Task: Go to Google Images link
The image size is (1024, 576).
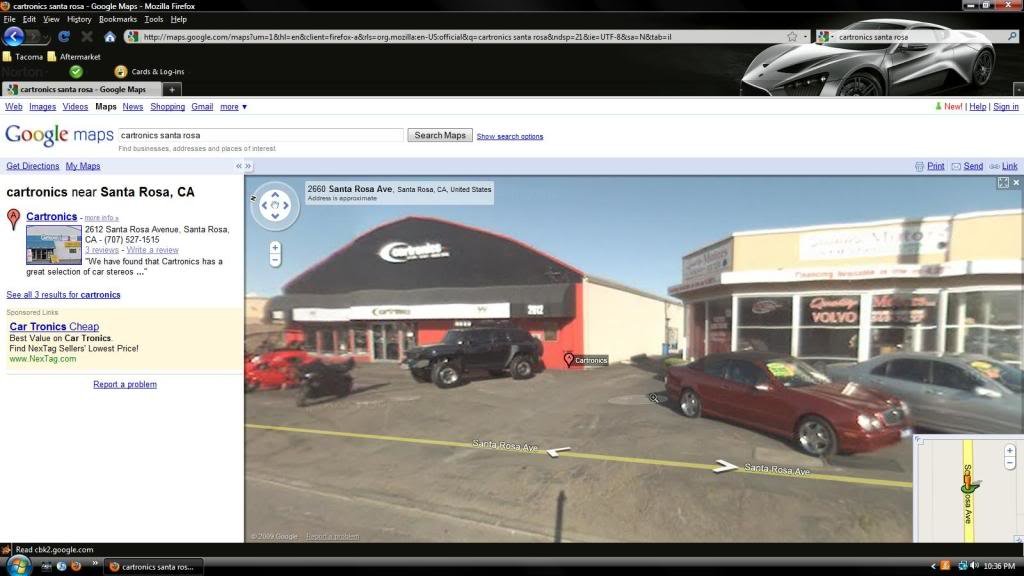Action: pyautogui.click(x=42, y=106)
